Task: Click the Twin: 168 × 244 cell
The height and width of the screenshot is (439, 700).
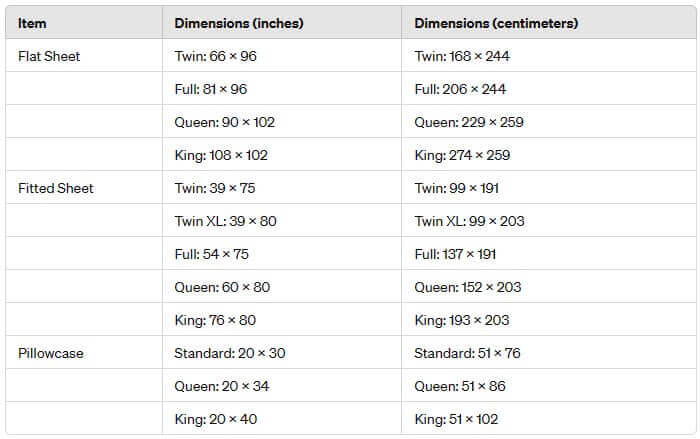Action: pos(462,56)
